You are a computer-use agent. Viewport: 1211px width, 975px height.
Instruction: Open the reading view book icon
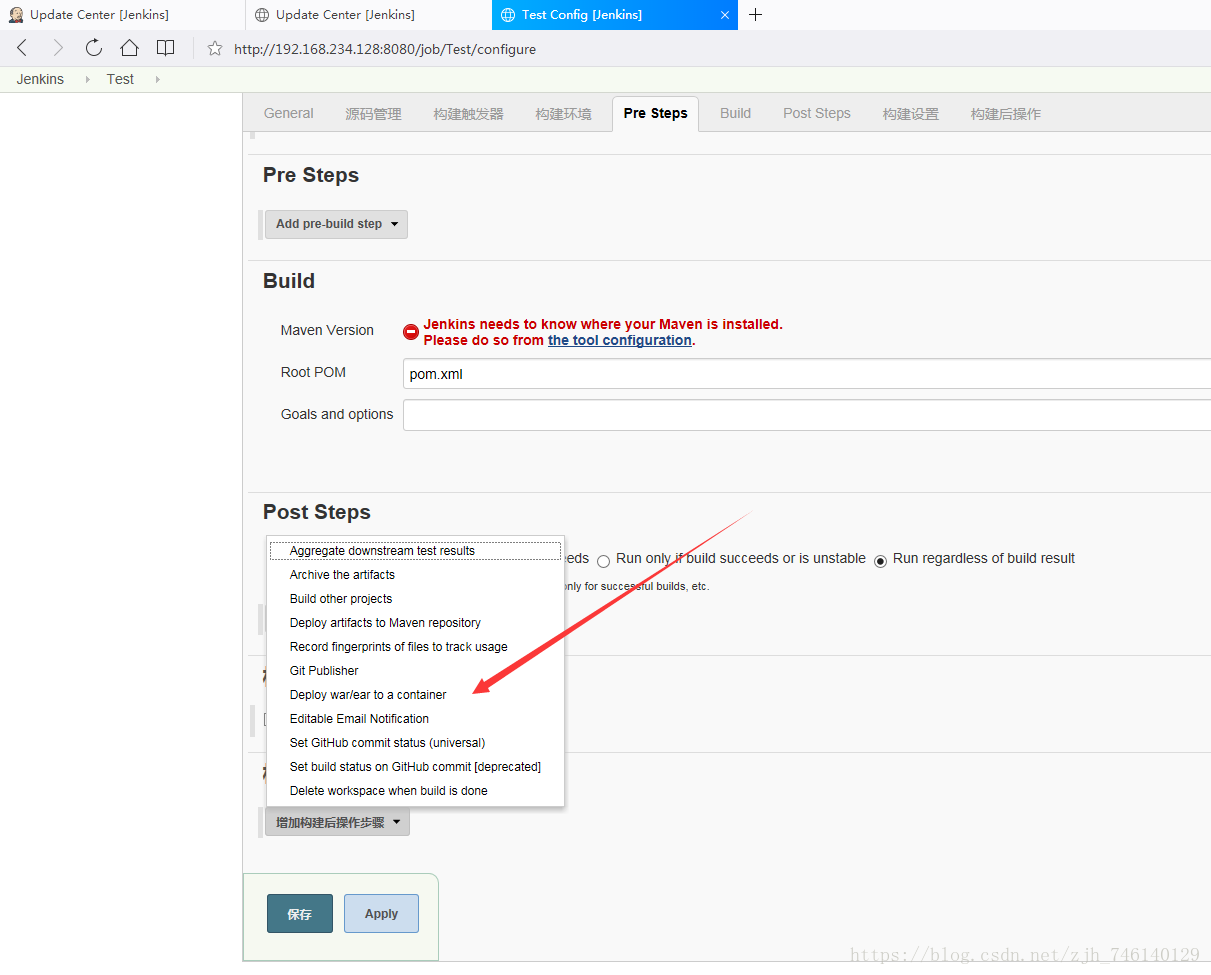point(165,48)
